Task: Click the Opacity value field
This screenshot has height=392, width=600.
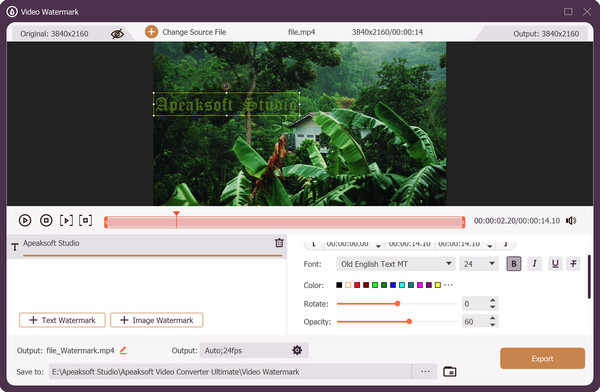Action: point(475,322)
